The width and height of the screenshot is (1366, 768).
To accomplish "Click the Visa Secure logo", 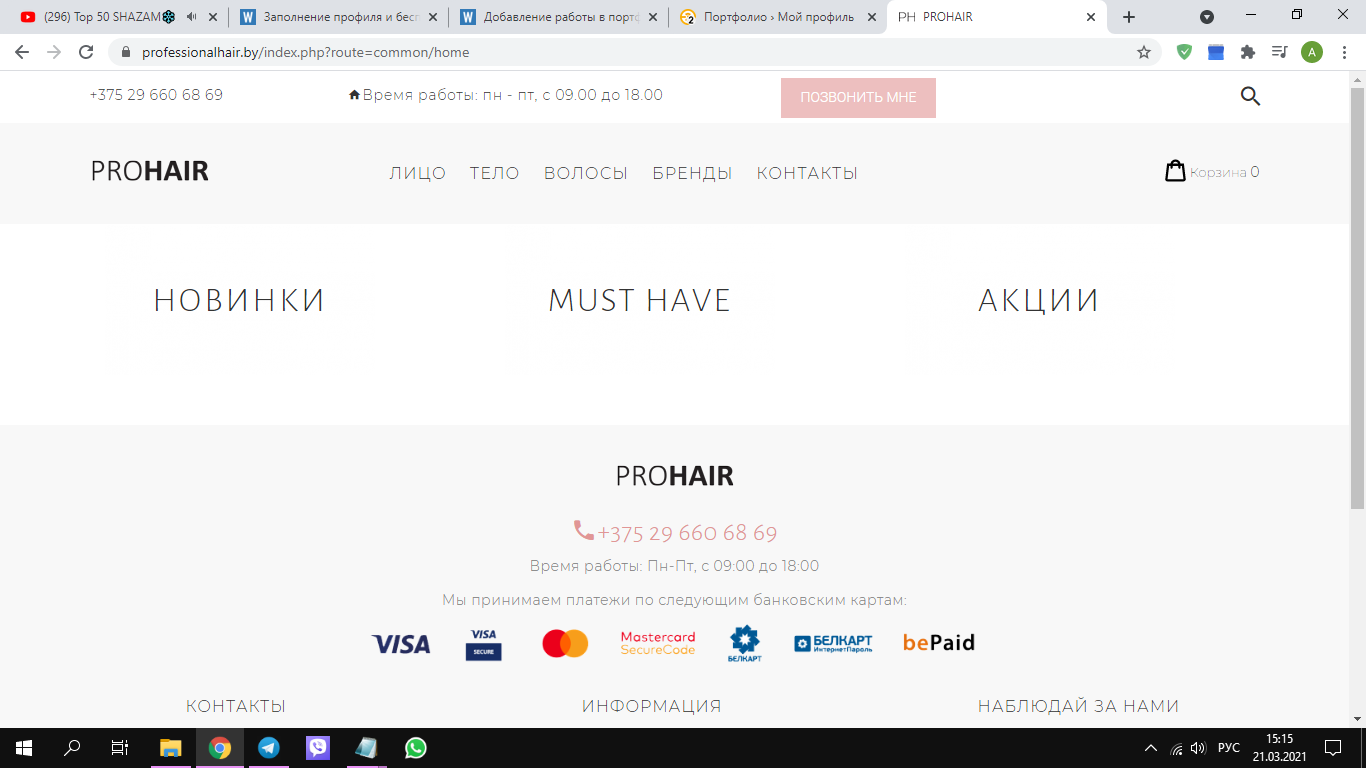I will coord(484,644).
